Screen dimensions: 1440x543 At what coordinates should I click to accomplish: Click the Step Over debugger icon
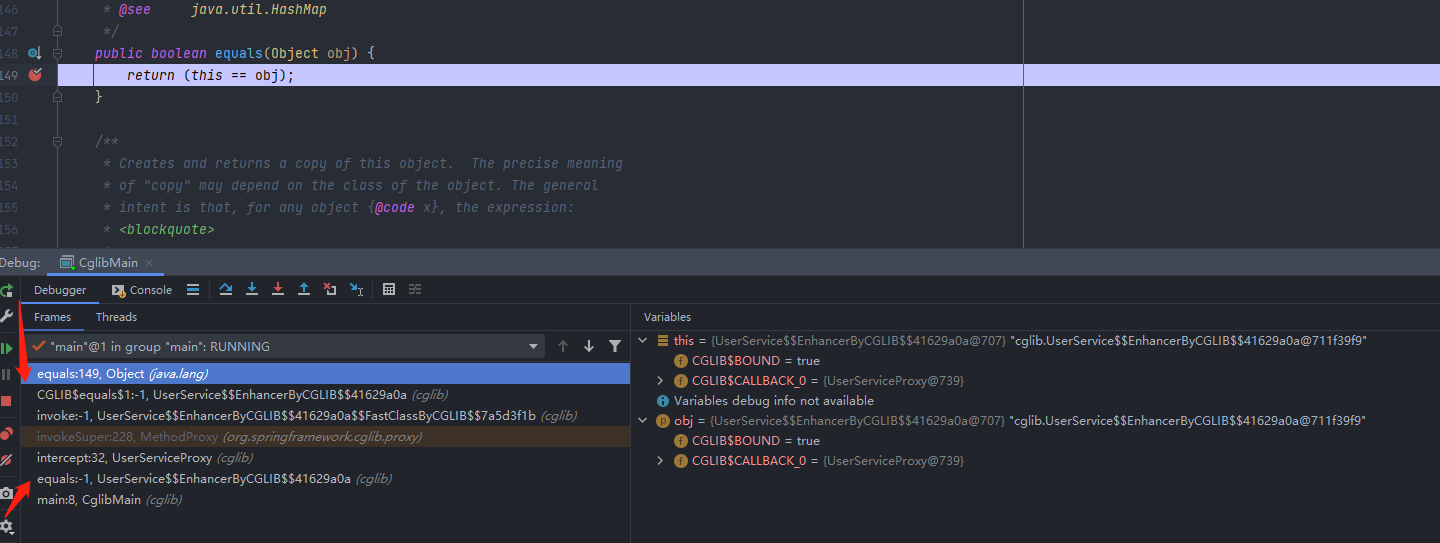[226, 290]
